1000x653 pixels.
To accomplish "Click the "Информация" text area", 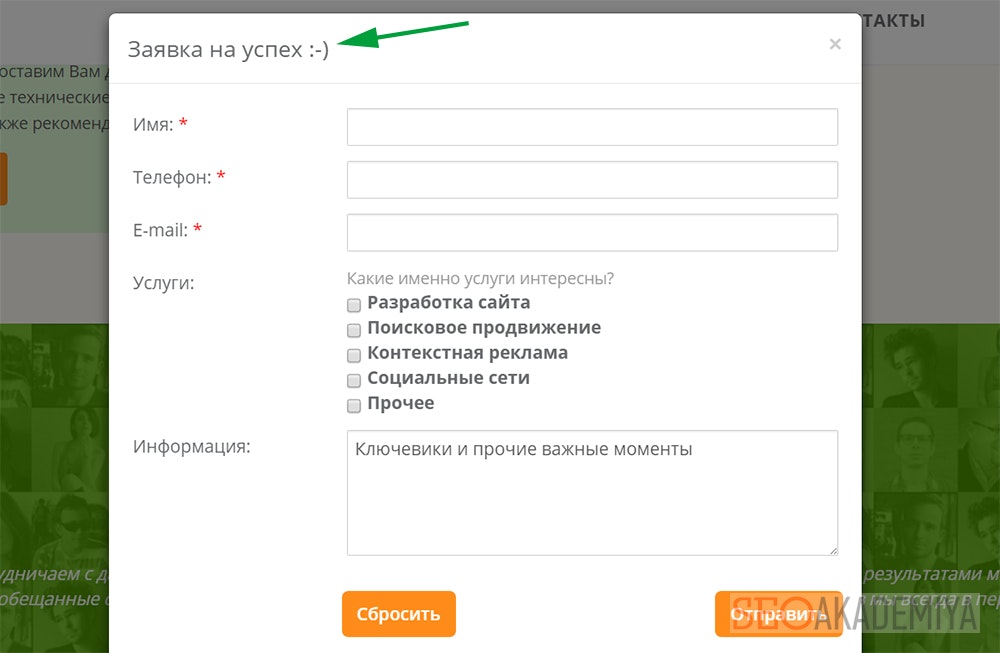I will 592,492.
